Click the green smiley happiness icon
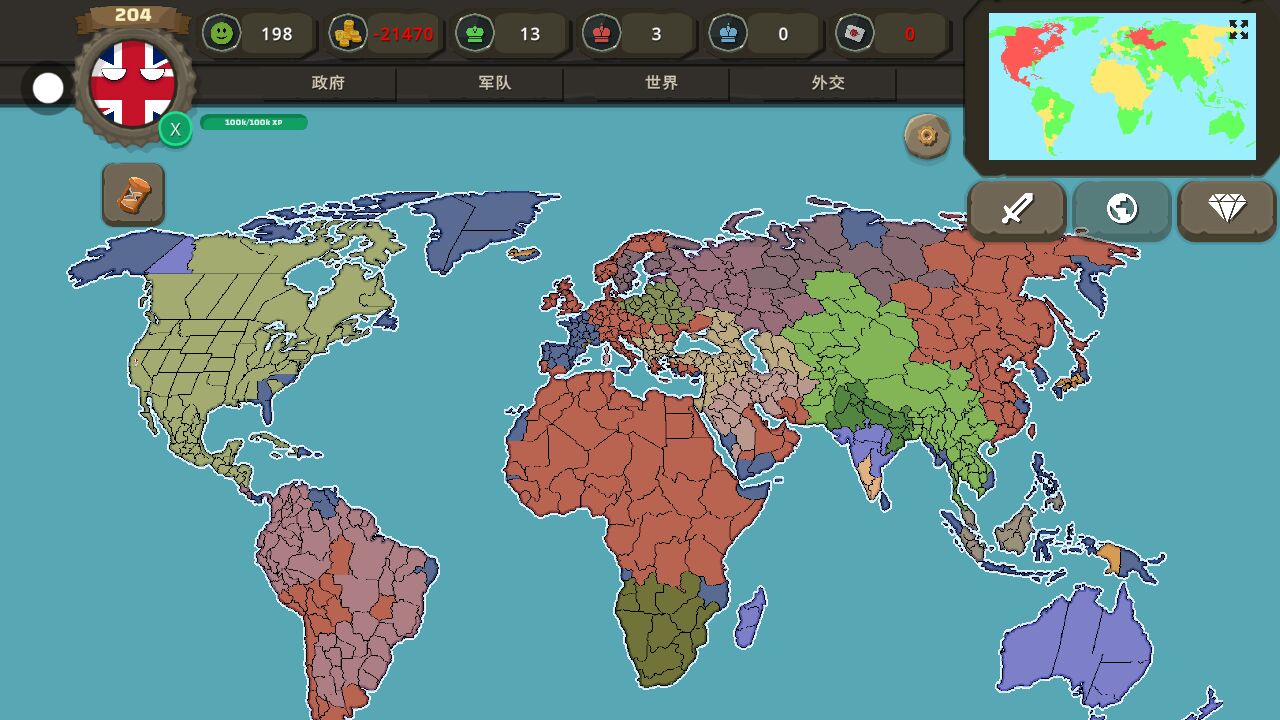This screenshot has width=1280, height=720. point(221,33)
